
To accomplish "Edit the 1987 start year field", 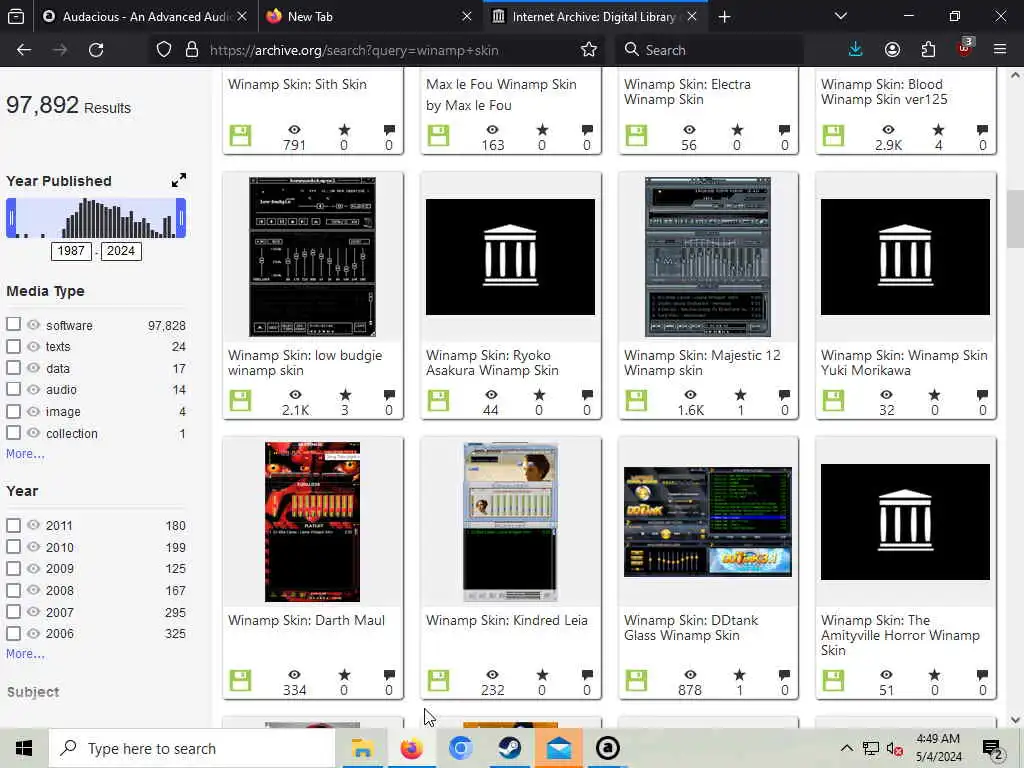I will pyautogui.click(x=71, y=251).
